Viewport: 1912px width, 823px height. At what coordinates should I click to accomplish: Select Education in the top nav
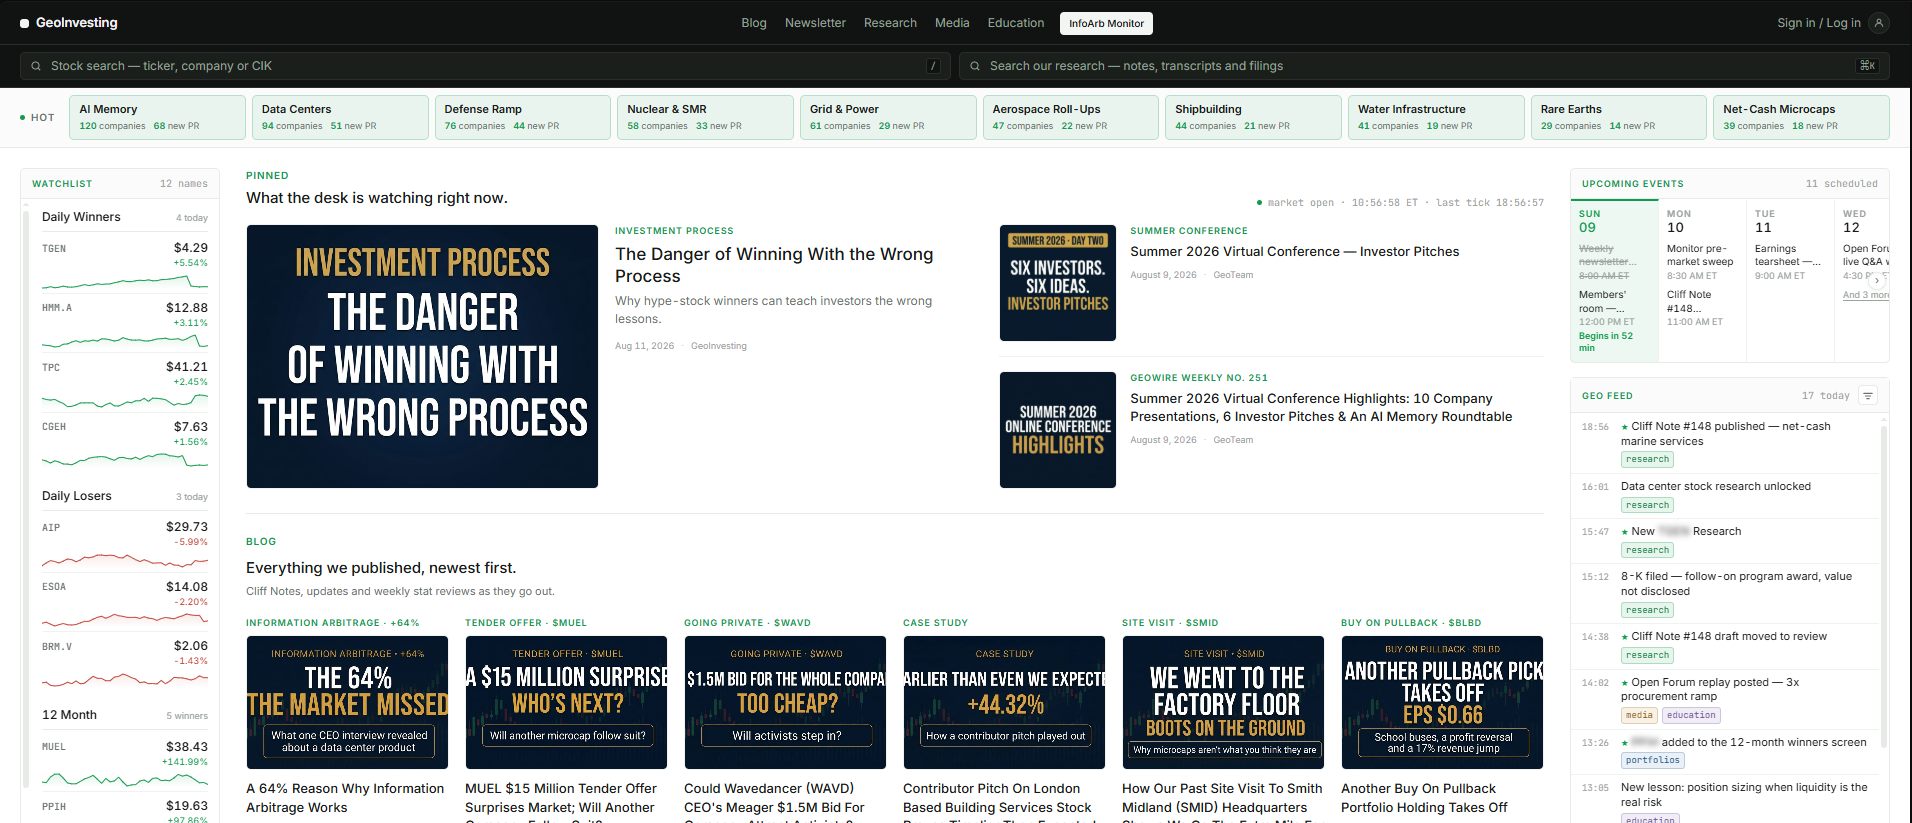(x=1016, y=23)
